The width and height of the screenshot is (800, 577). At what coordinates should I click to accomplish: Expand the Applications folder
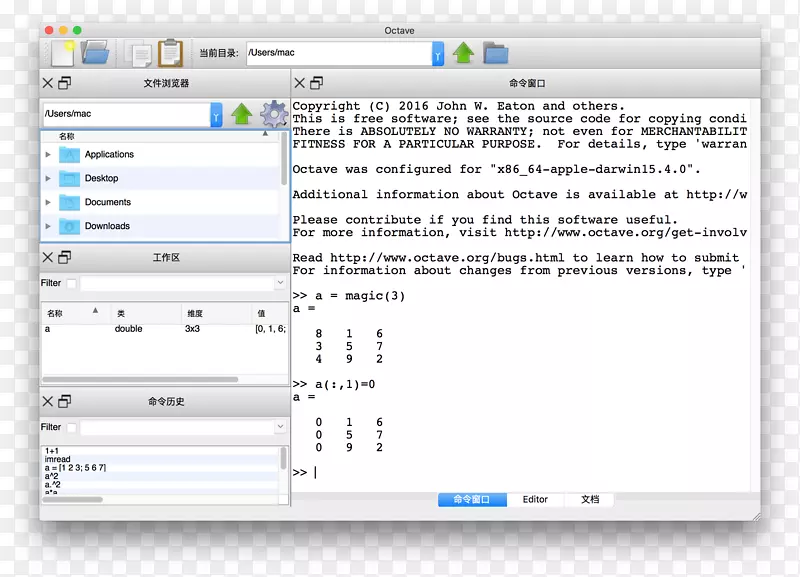(47, 154)
